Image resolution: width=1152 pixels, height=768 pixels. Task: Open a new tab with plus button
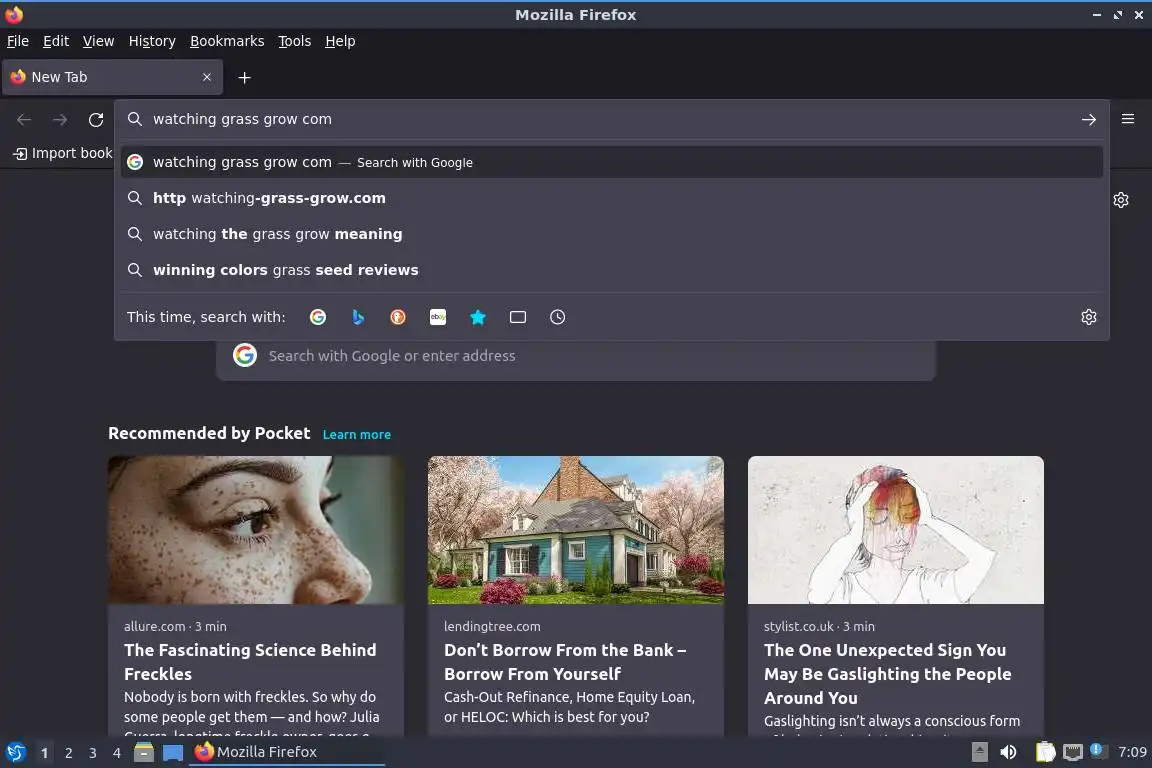coord(245,77)
